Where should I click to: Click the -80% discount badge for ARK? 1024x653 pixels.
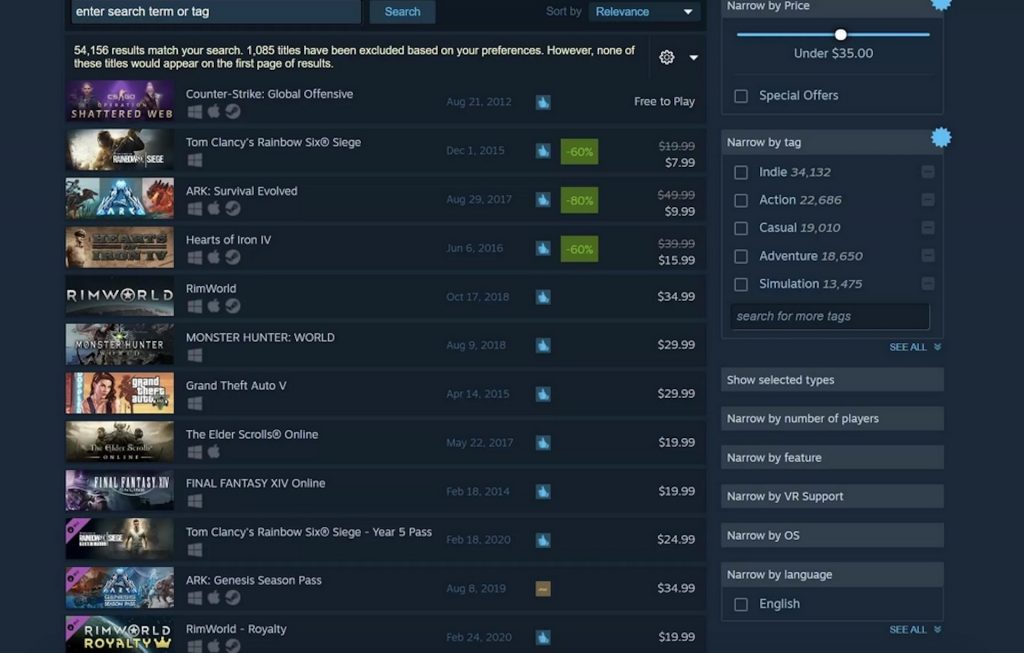[x=579, y=200]
